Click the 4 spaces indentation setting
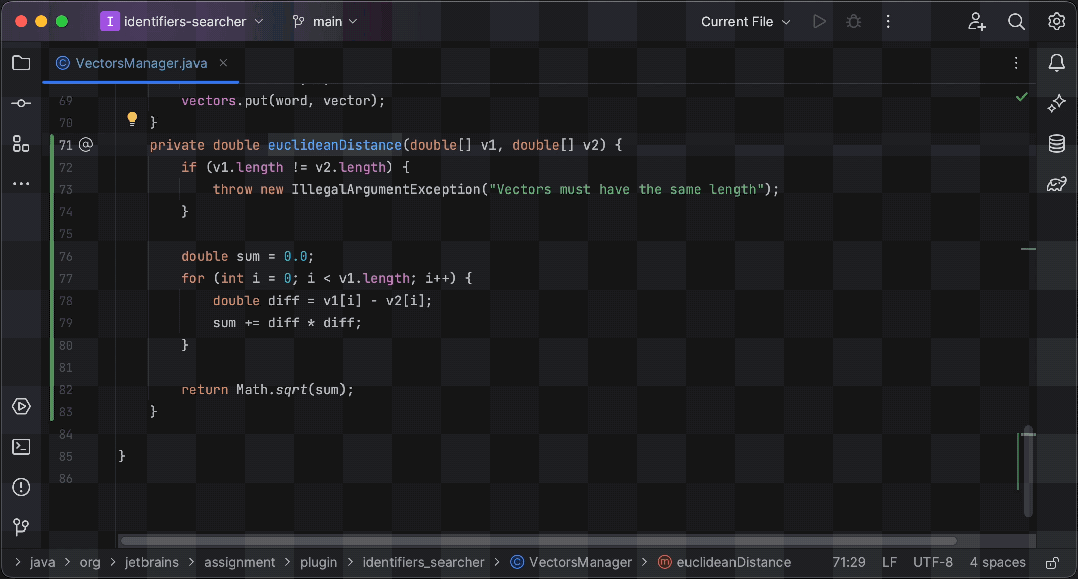The image size is (1078, 579). tap(998, 562)
